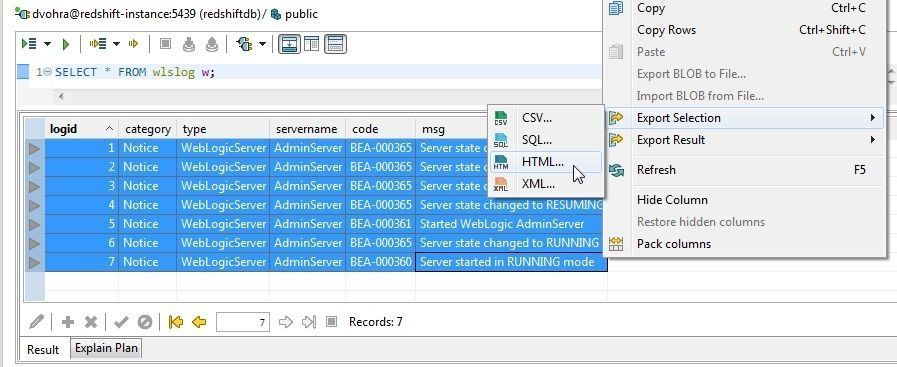Click the circle-slash cancel changes icon
The width and height of the screenshot is (897, 367).
pyautogui.click(x=145, y=322)
